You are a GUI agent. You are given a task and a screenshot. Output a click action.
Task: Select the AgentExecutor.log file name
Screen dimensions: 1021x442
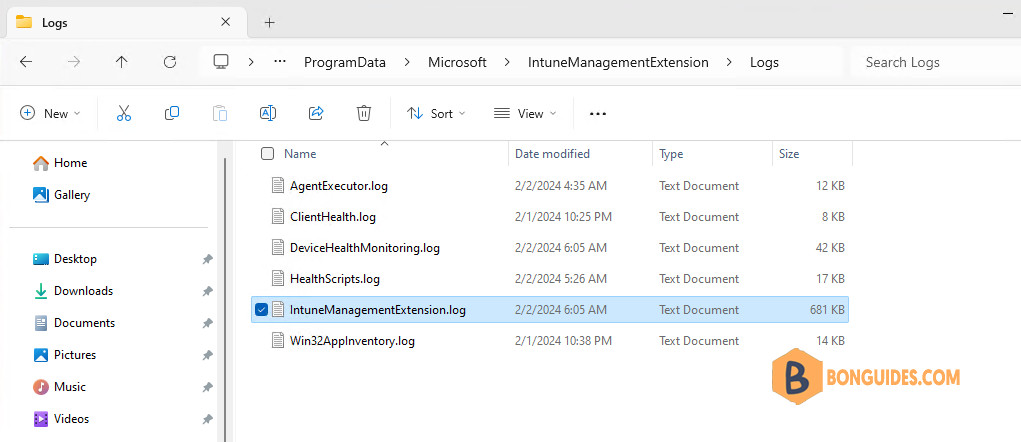click(339, 186)
